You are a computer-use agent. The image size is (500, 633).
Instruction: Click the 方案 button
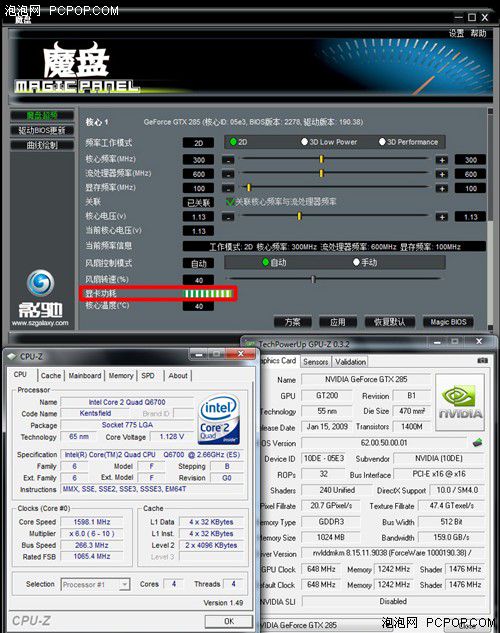[x=293, y=322]
